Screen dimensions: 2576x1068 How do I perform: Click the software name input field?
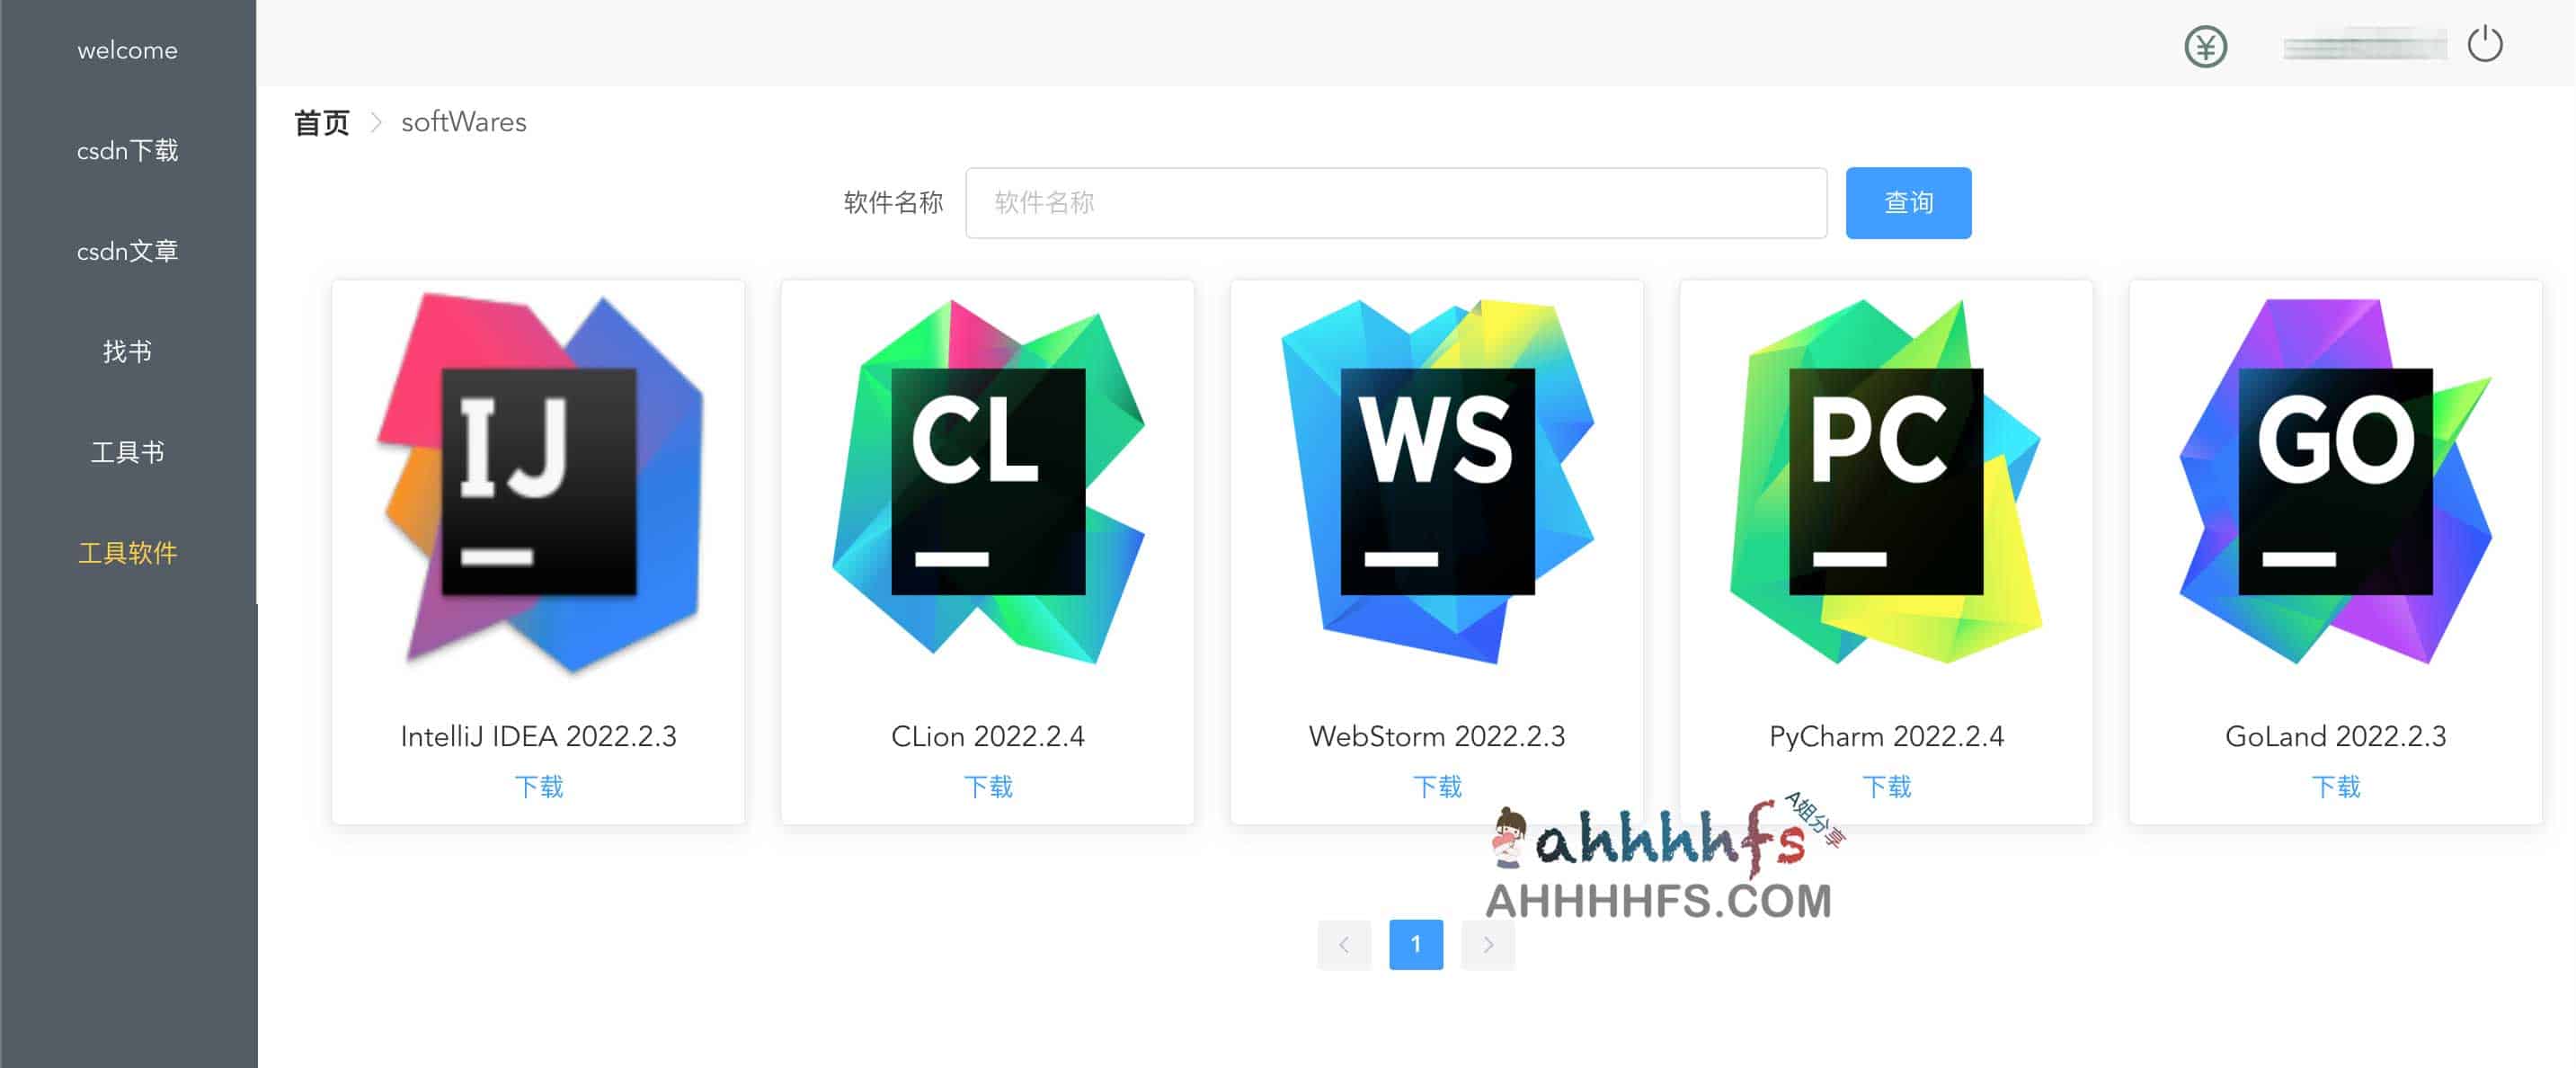[x=1395, y=200]
